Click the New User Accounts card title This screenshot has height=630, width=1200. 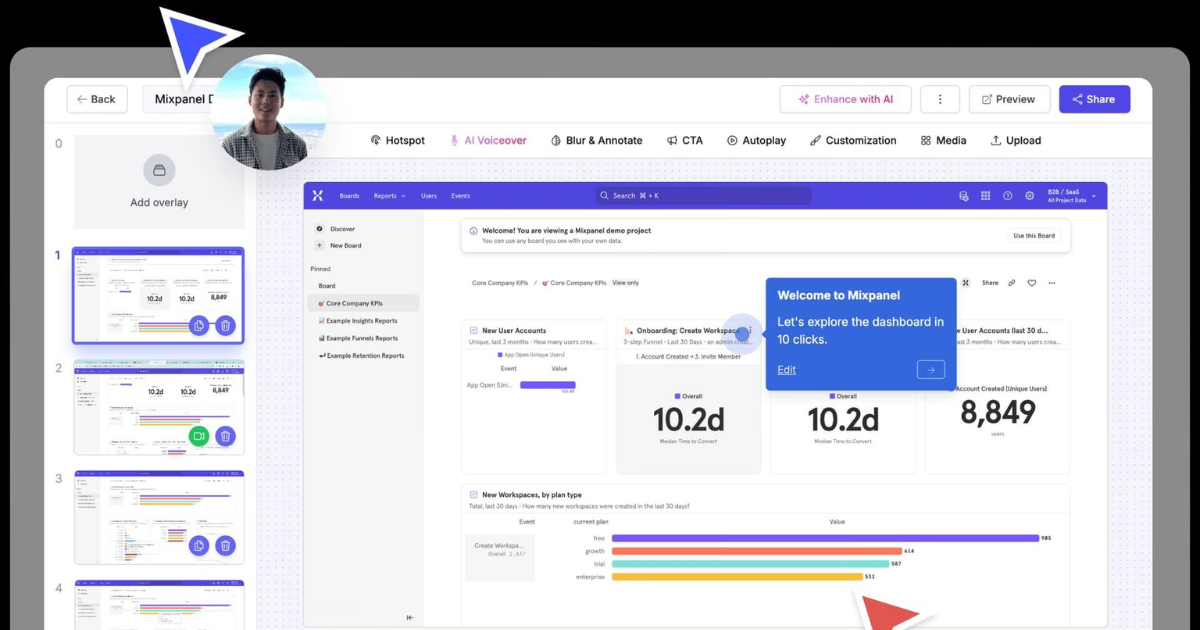514,330
